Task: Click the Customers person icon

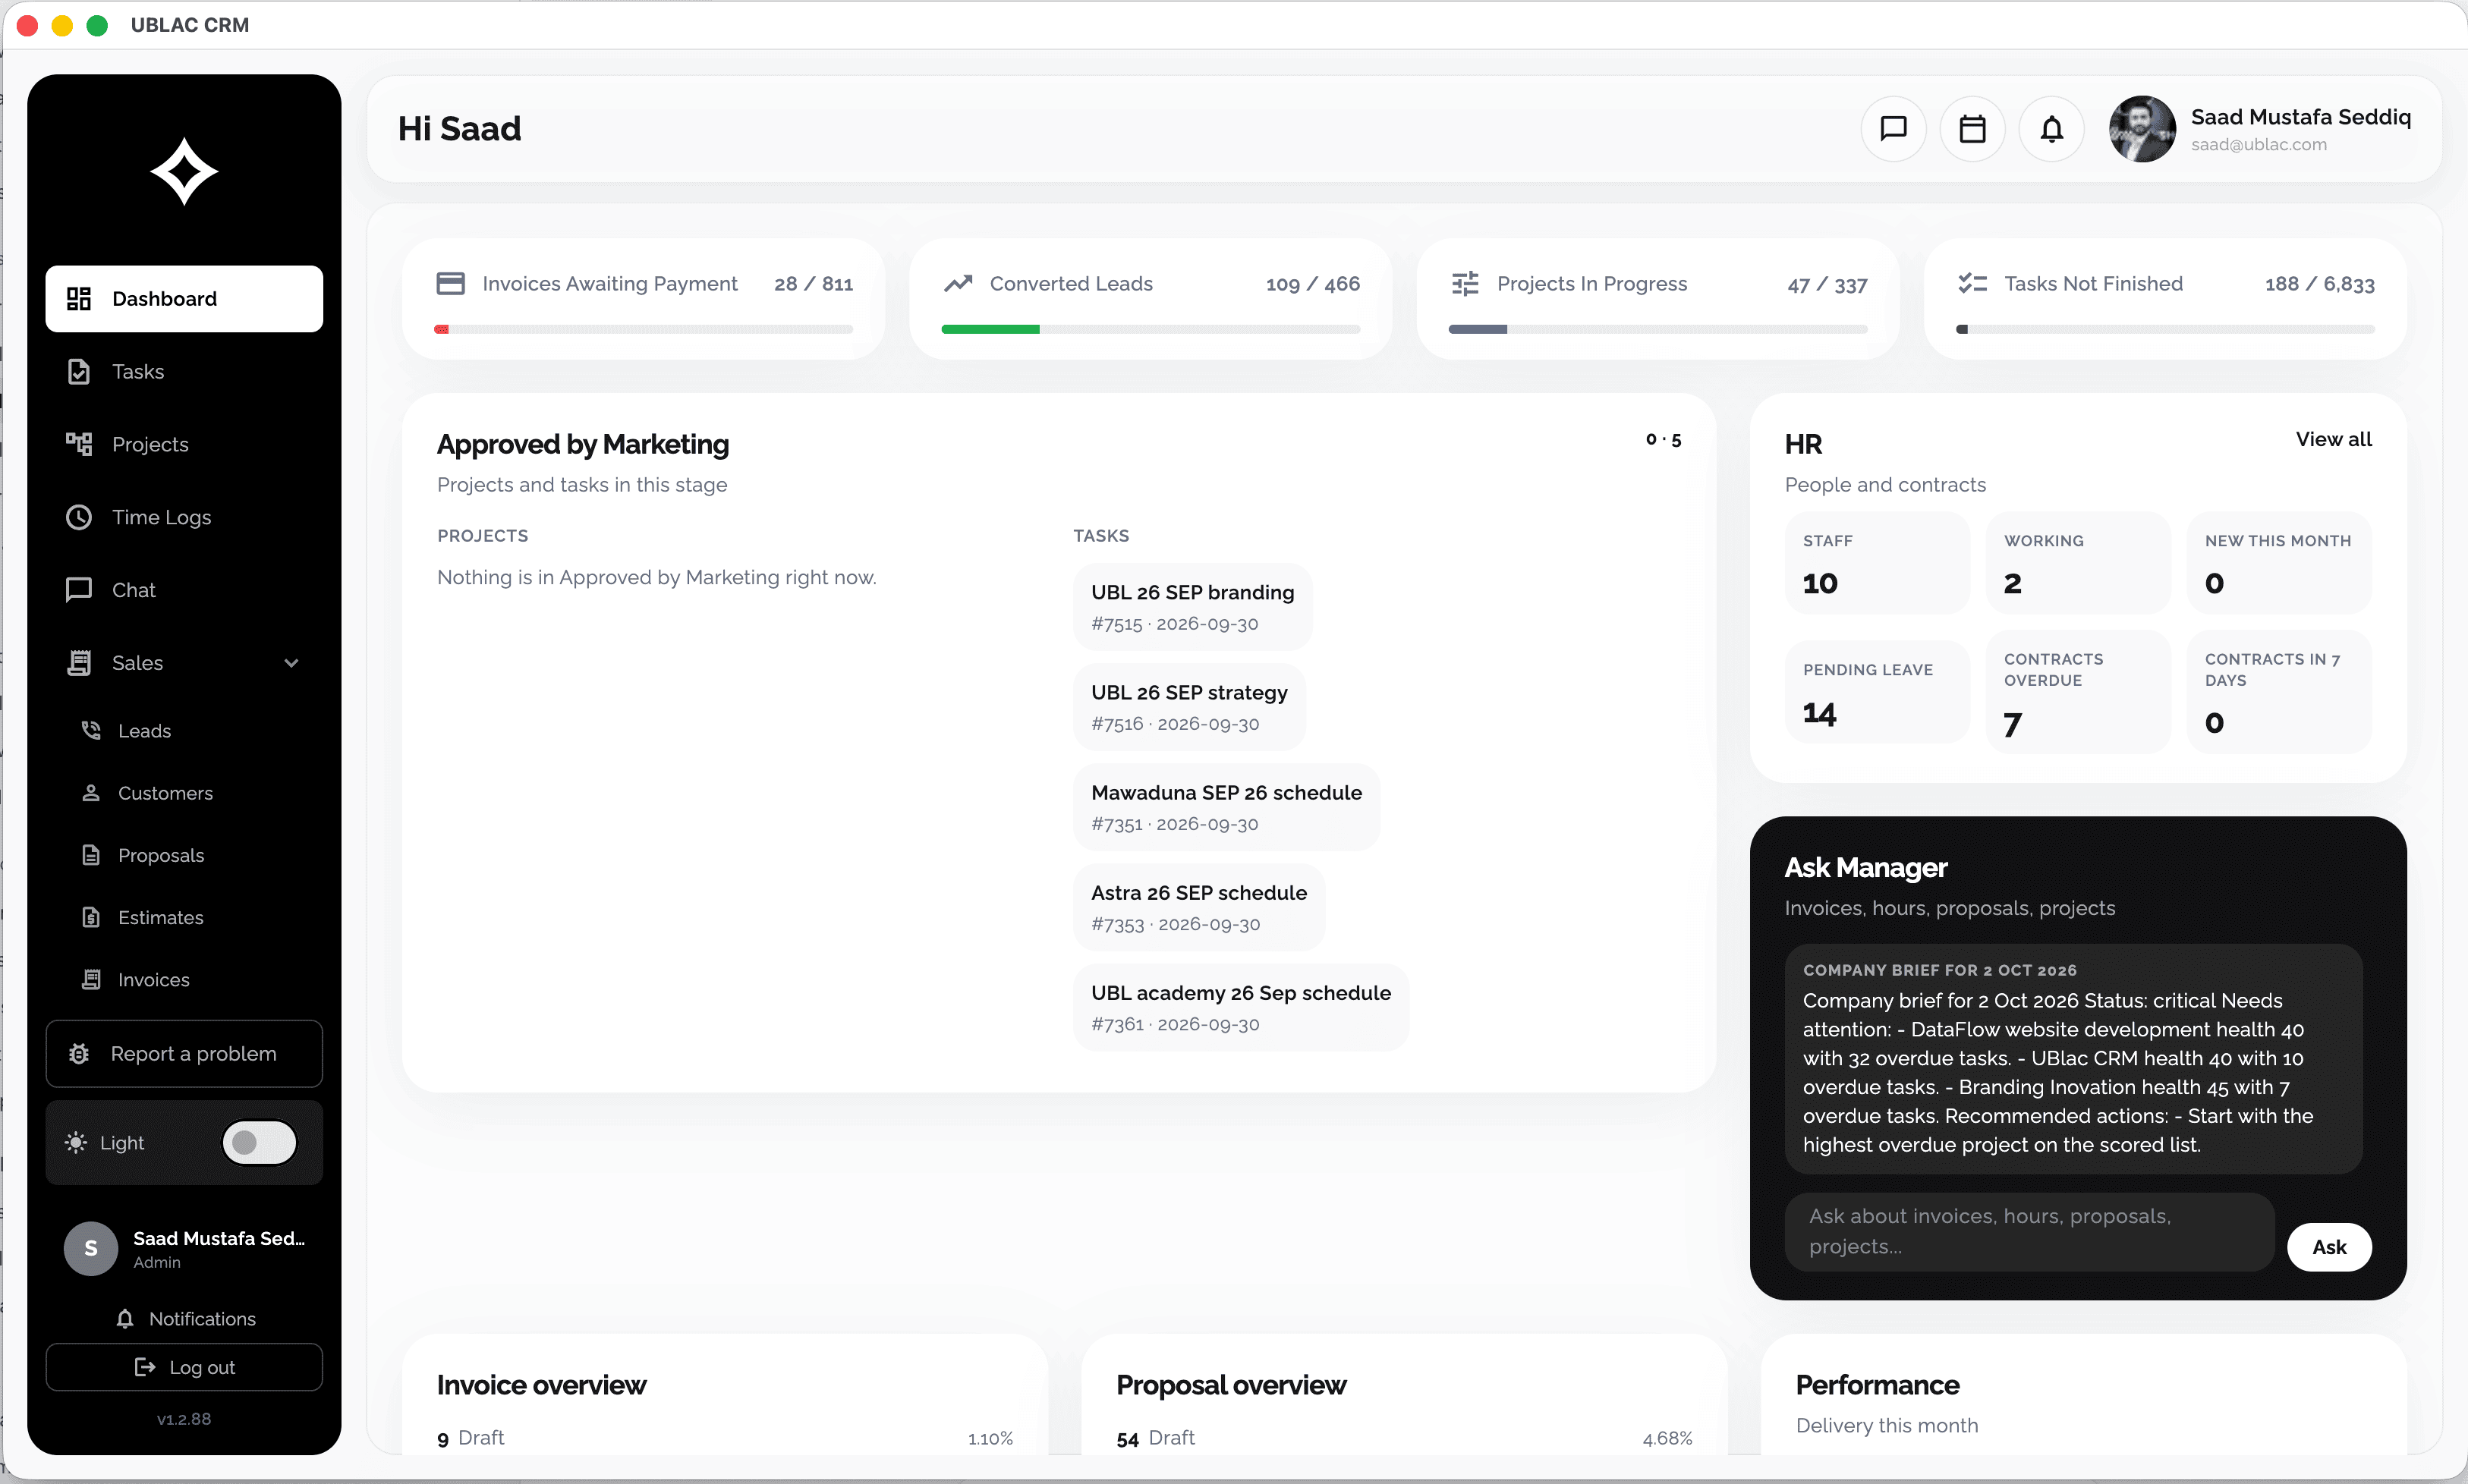Action: point(91,793)
